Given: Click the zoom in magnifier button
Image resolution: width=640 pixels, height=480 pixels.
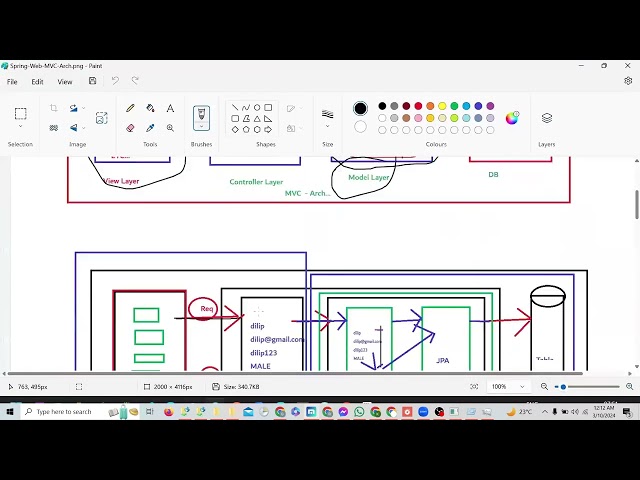Looking at the screenshot, I should 630,387.
